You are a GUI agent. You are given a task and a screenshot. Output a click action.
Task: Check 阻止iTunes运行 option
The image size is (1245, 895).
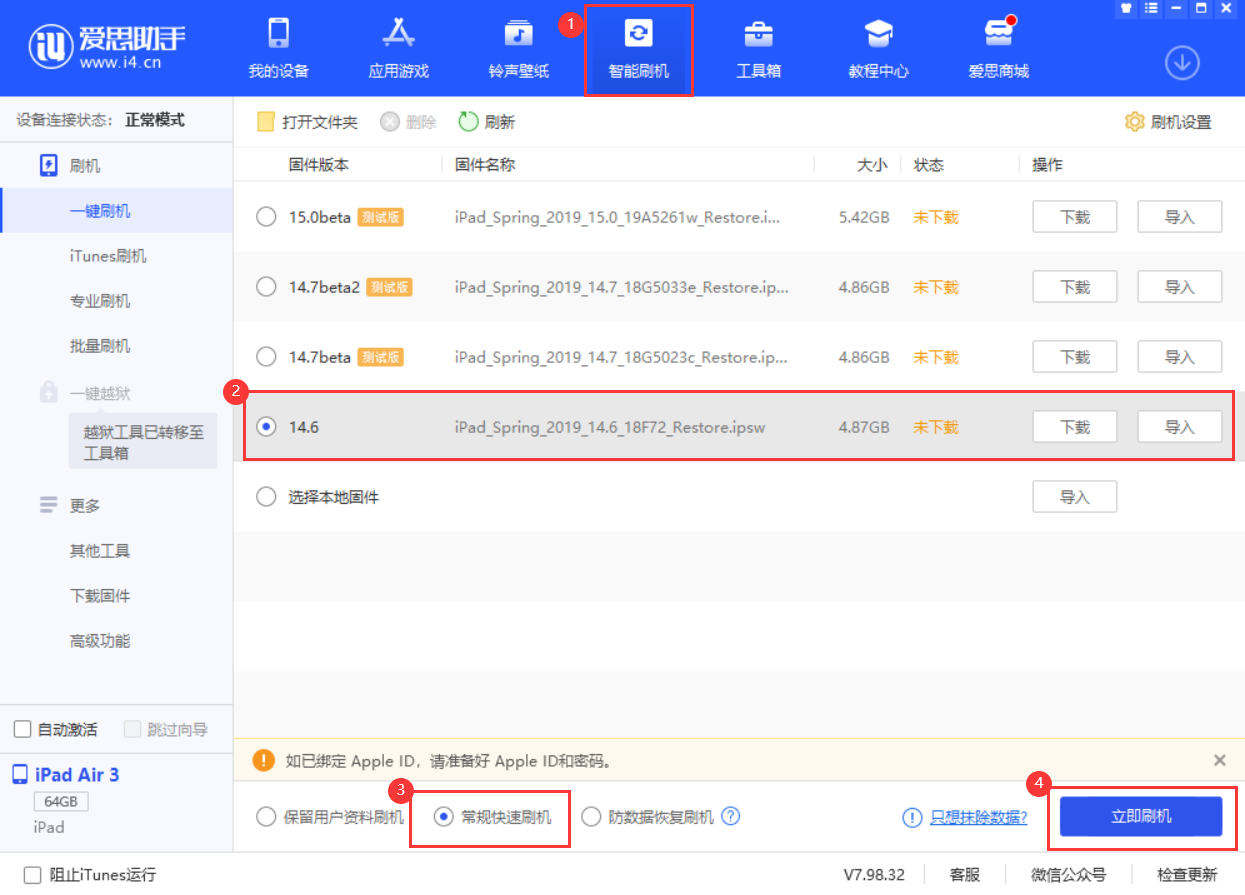[x=33, y=873]
